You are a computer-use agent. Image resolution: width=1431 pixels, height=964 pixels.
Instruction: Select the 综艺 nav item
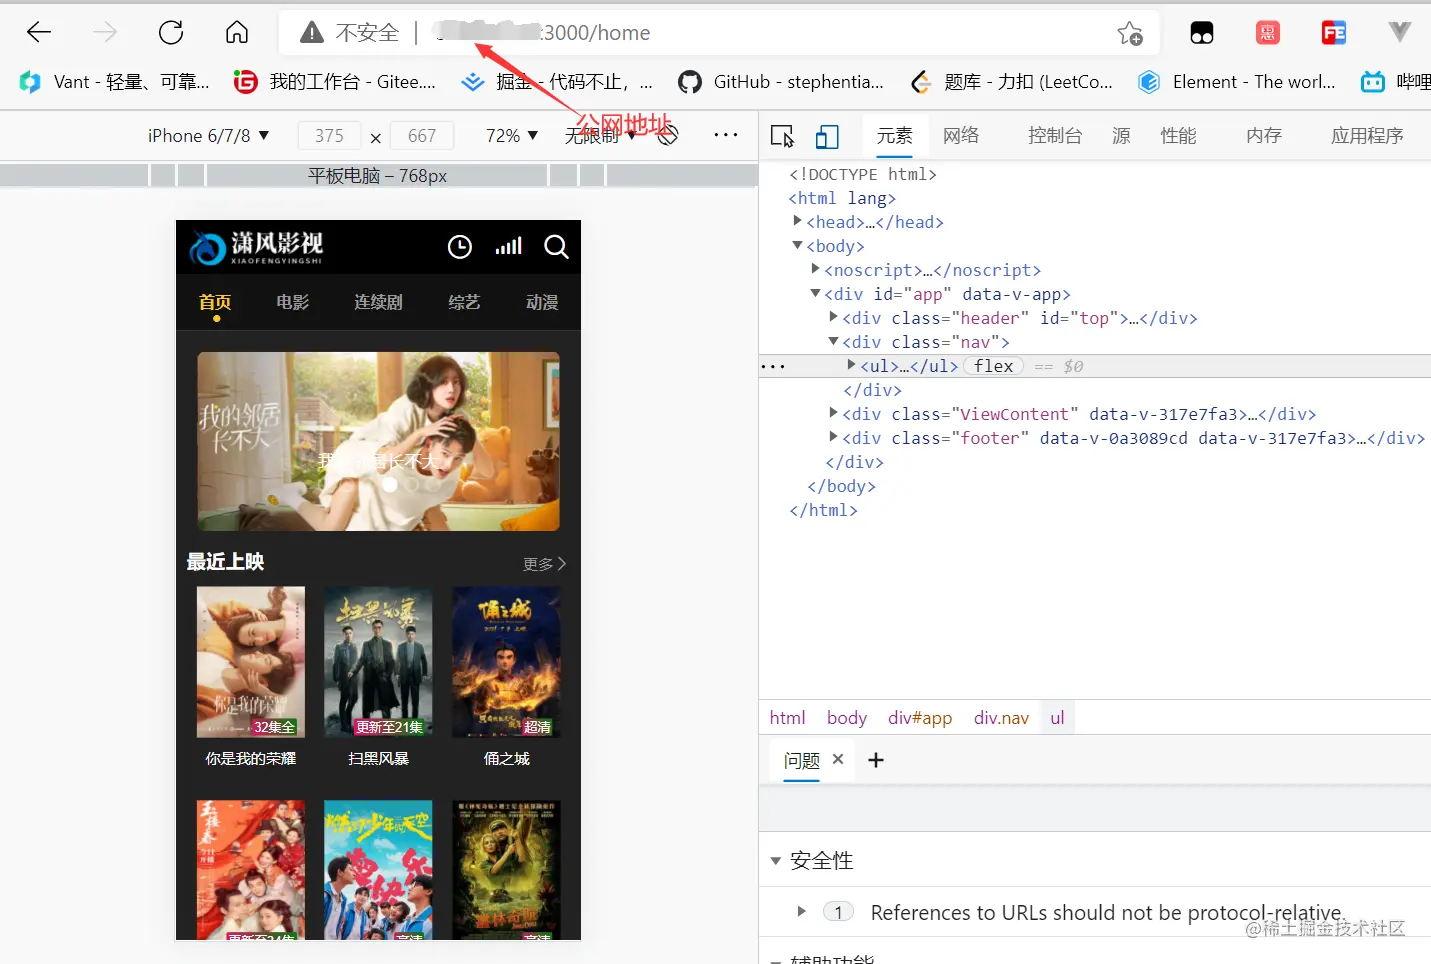pyautogui.click(x=464, y=302)
